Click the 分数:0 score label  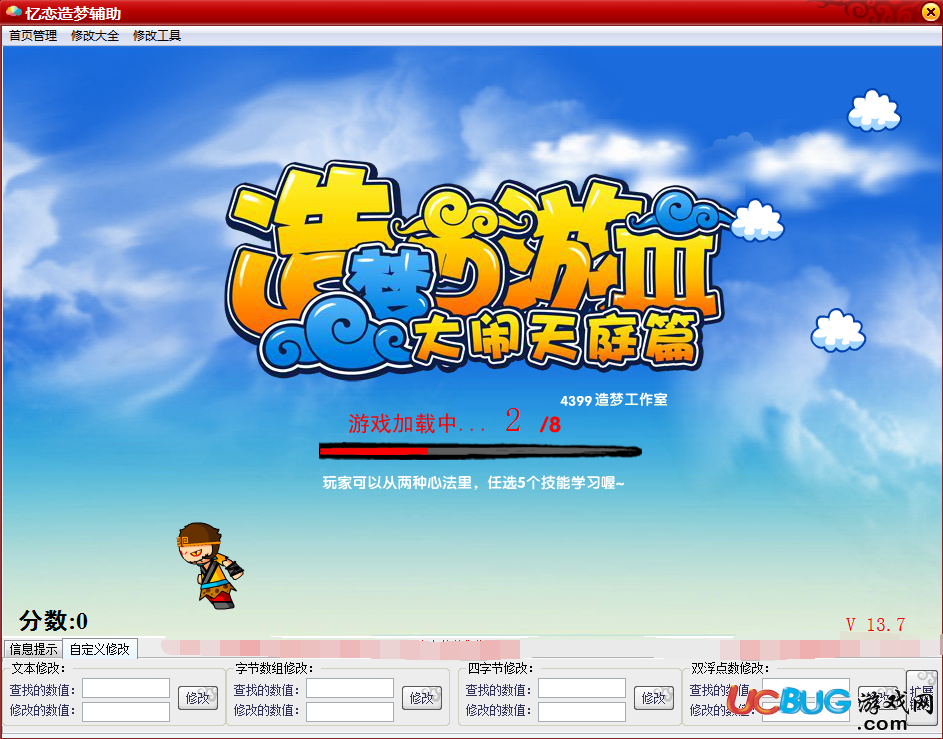click(x=53, y=621)
